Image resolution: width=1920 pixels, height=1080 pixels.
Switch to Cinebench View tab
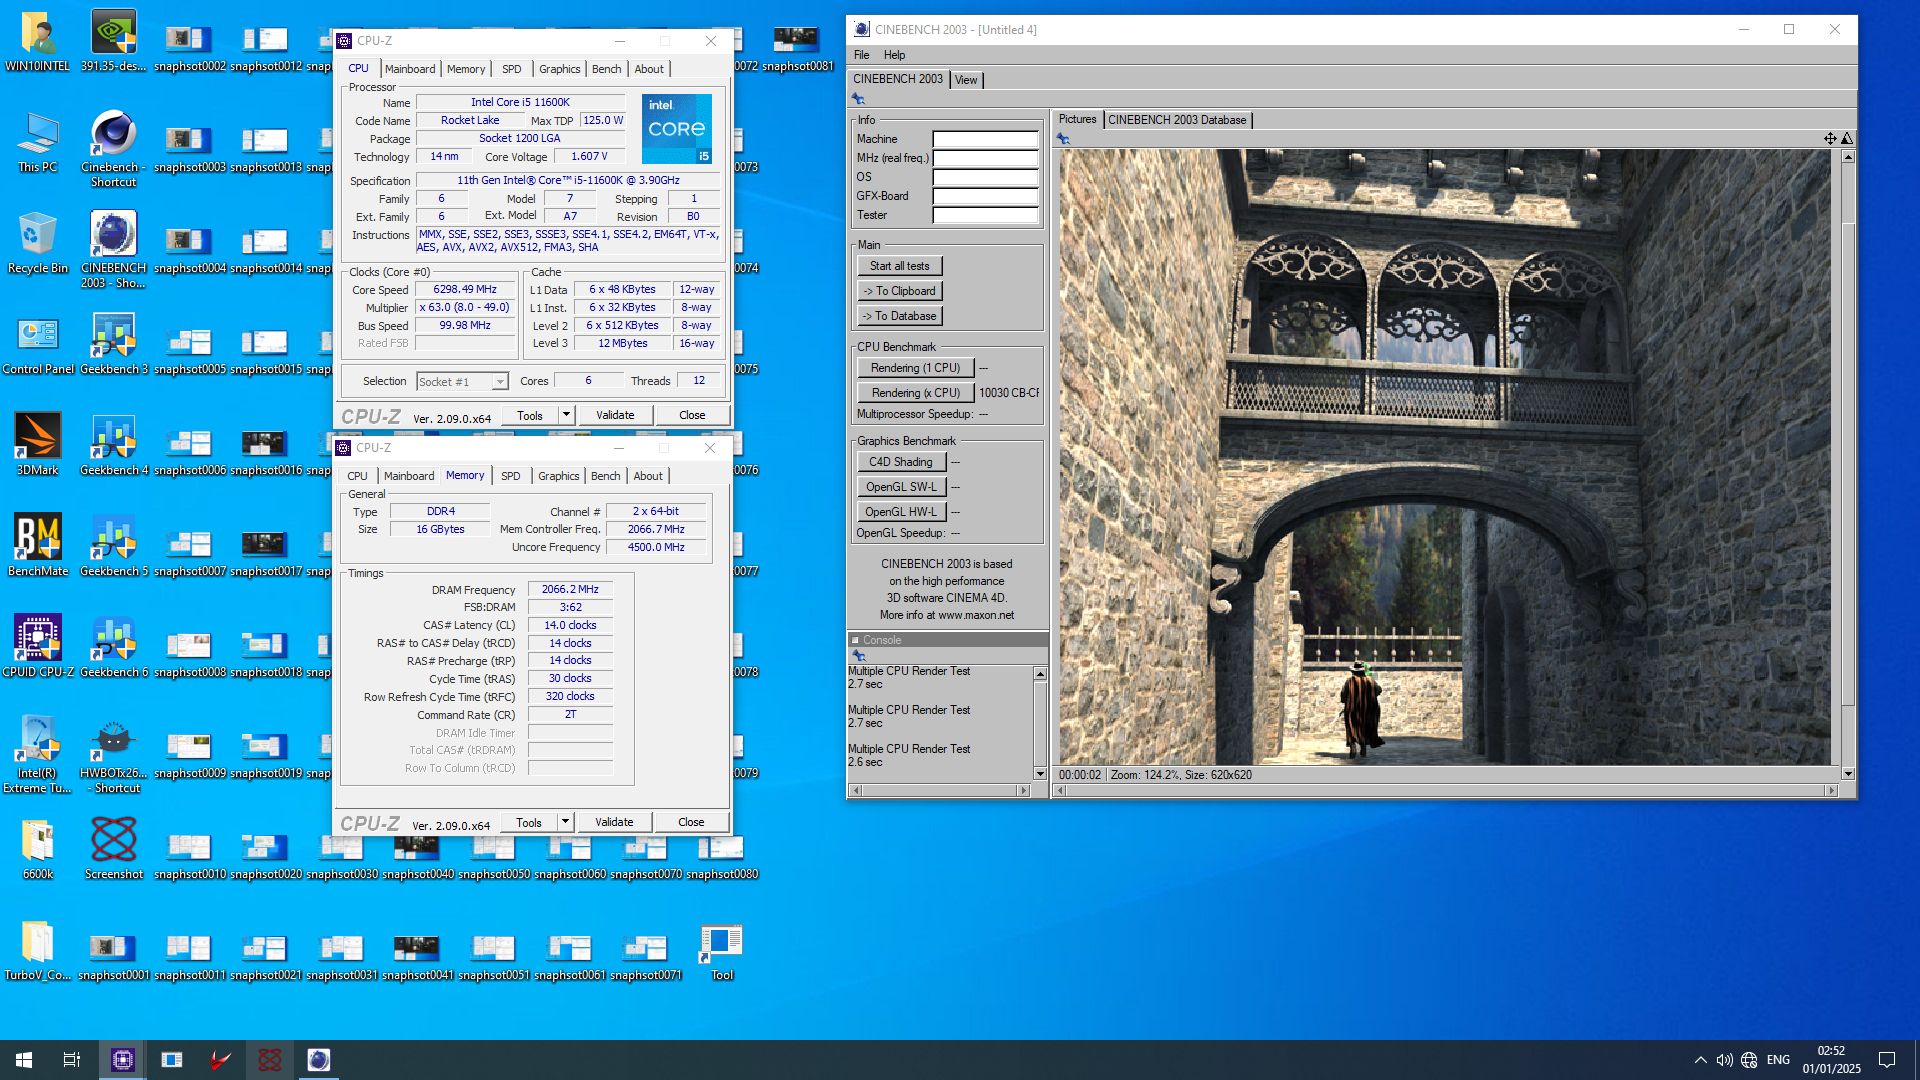(966, 80)
